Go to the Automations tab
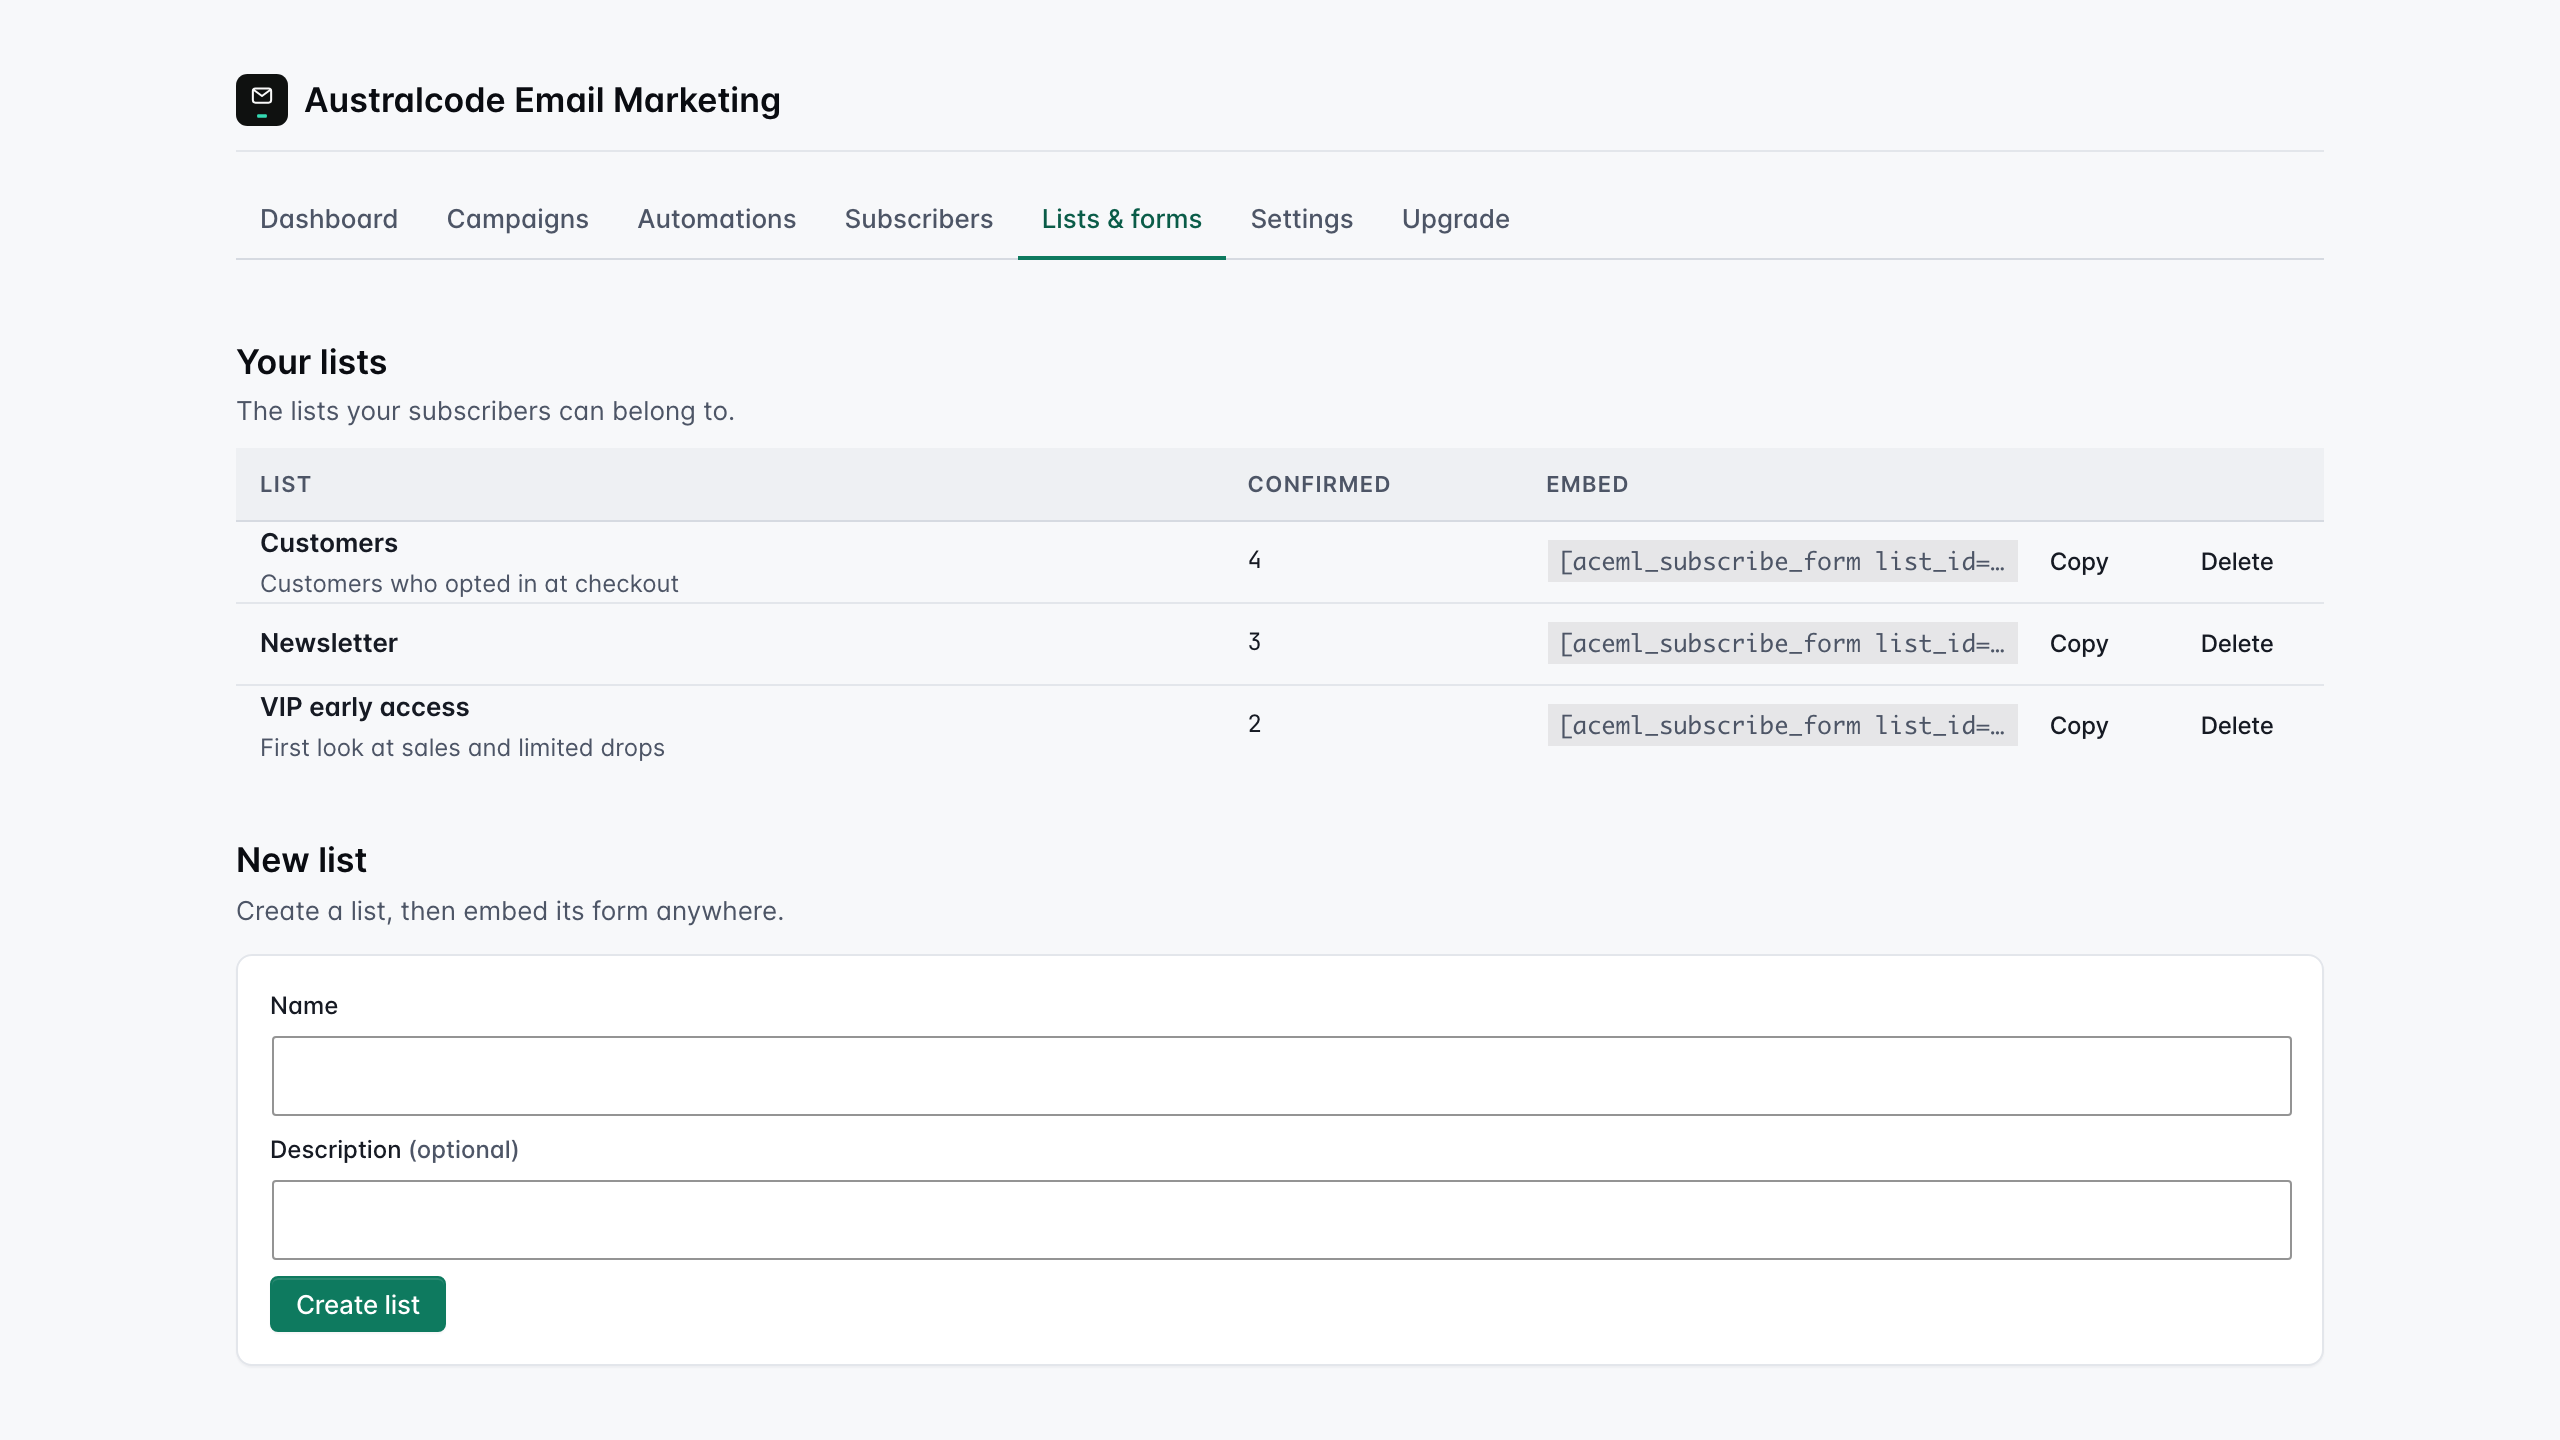Image resolution: width=2560 pixels, height=1440 pixels. [717, 219]
